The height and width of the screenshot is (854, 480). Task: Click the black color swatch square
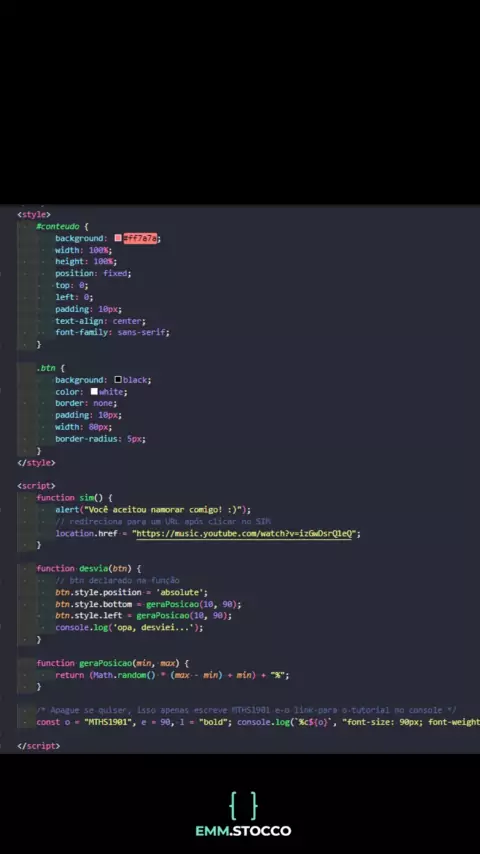pyautogui.click(x=118, y=380)
